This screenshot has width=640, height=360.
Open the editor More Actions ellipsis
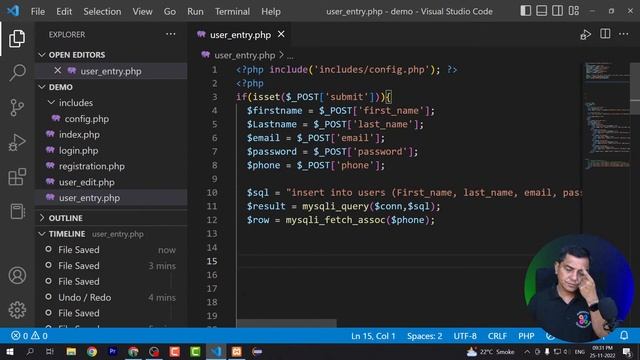click(x=623, y=34)
